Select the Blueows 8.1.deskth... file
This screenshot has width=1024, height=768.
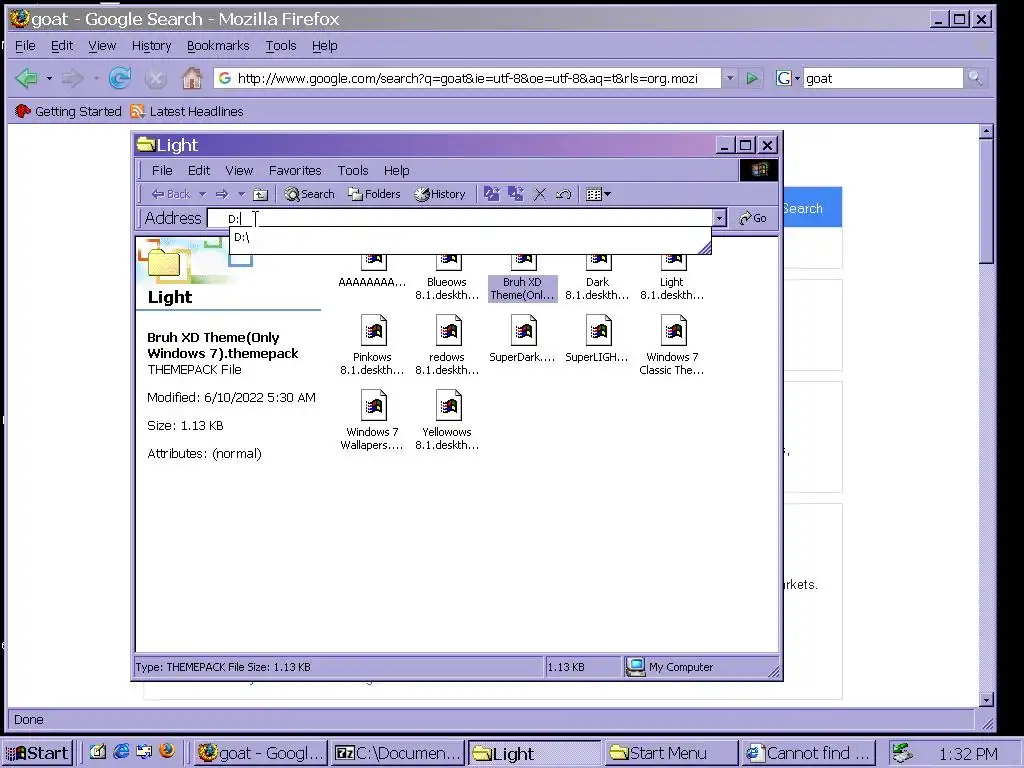(x=447, y=279)
